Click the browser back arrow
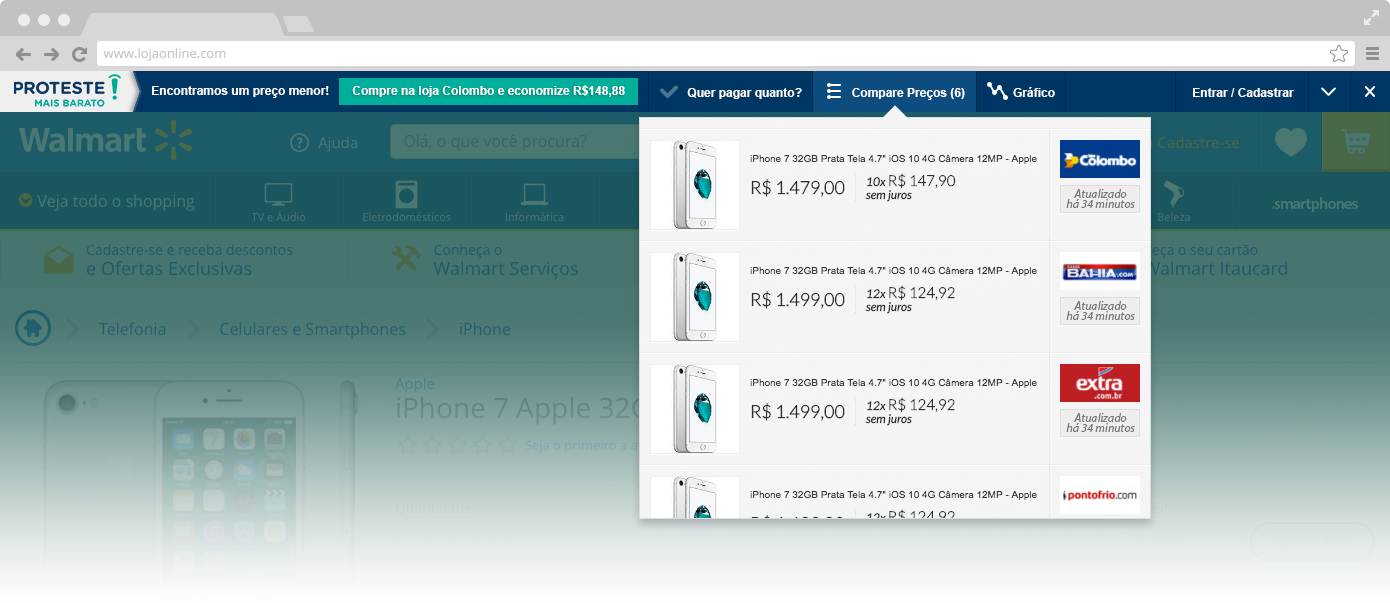This screenshot has width=1390, height=603. (x=23, y=54)
